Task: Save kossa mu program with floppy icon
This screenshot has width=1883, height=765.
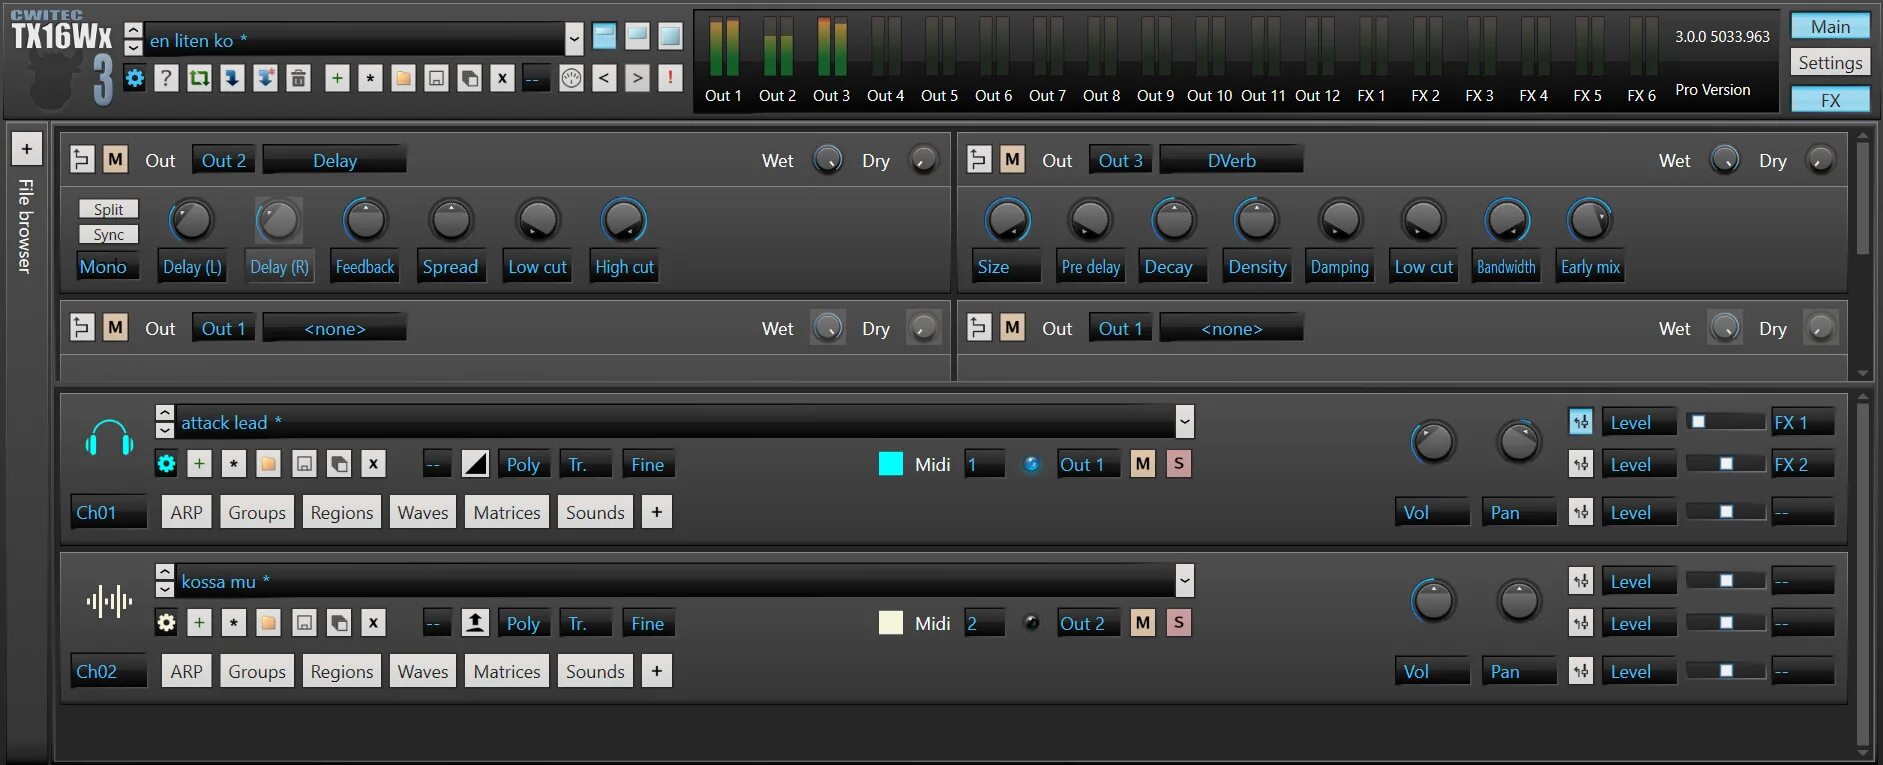Action: pos(304,623)
